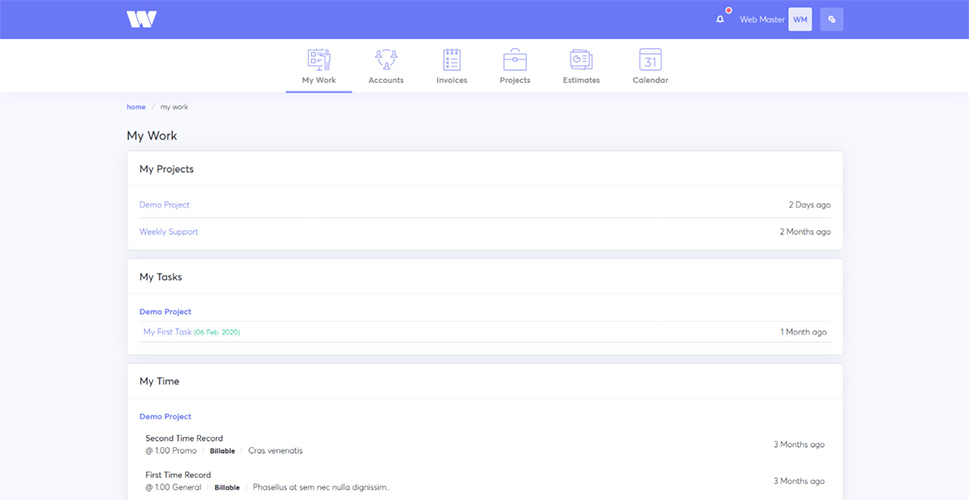Select the Second Time Record entry
The image size is (969, 500).
184,439
